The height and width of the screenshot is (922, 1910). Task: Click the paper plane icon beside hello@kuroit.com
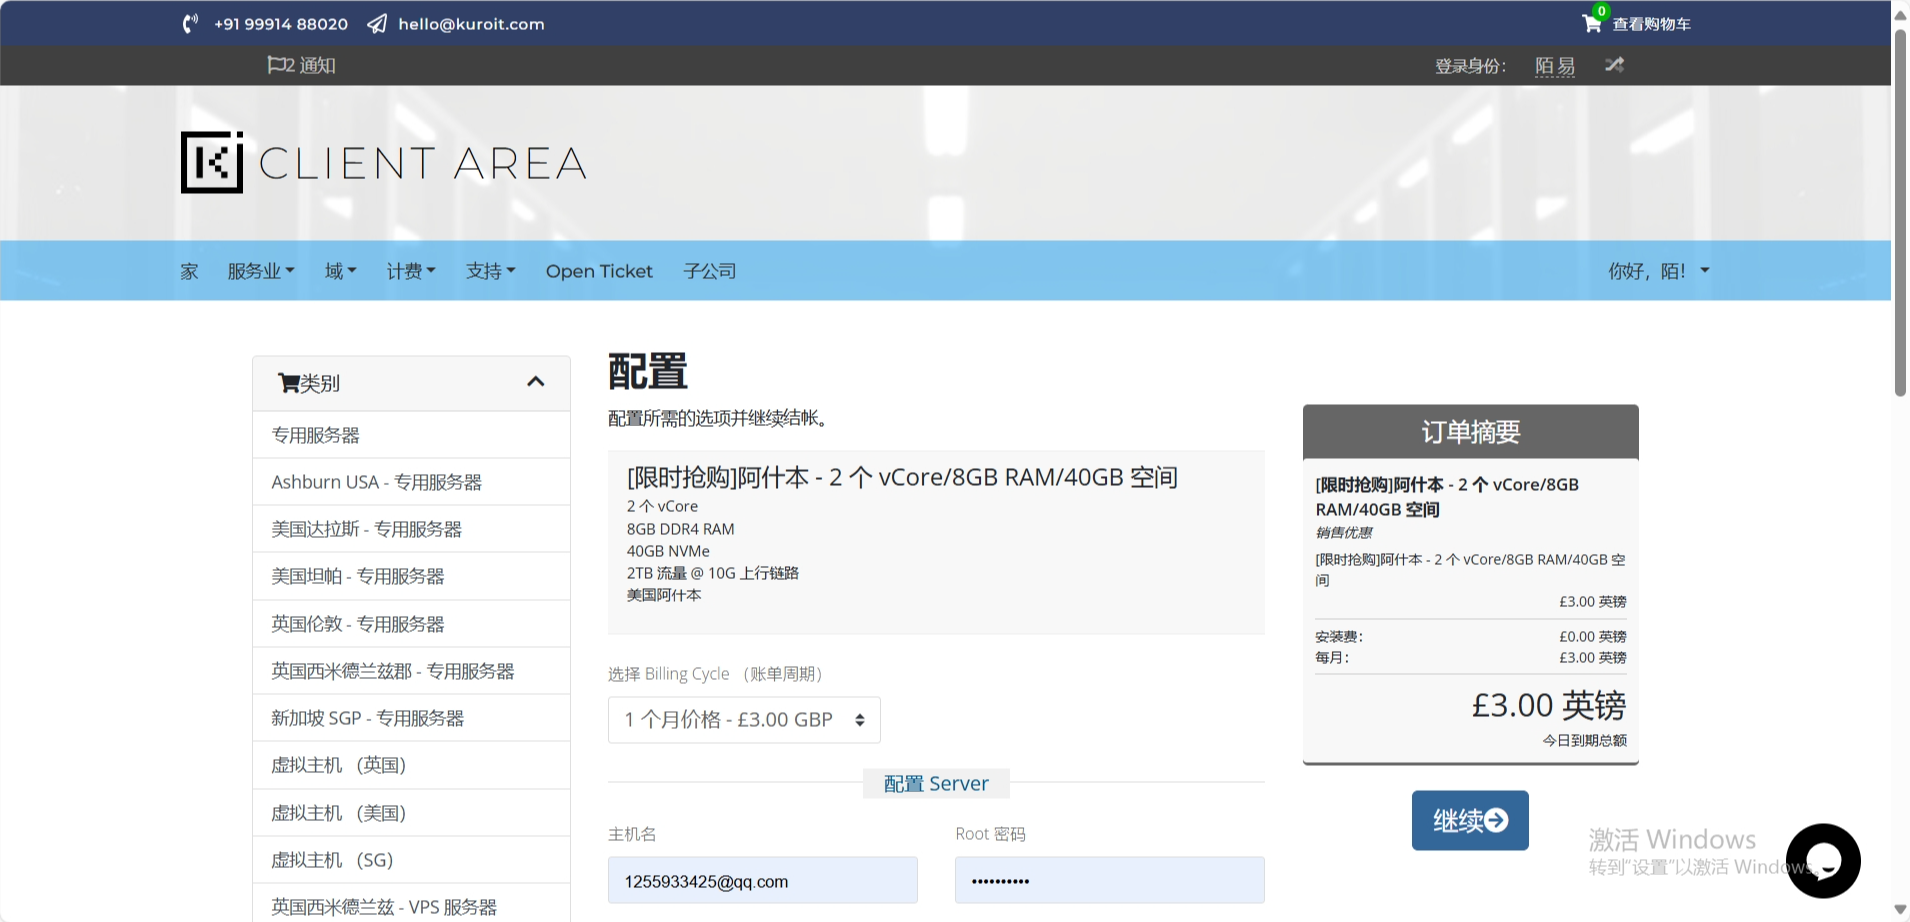tap(375, 23)
